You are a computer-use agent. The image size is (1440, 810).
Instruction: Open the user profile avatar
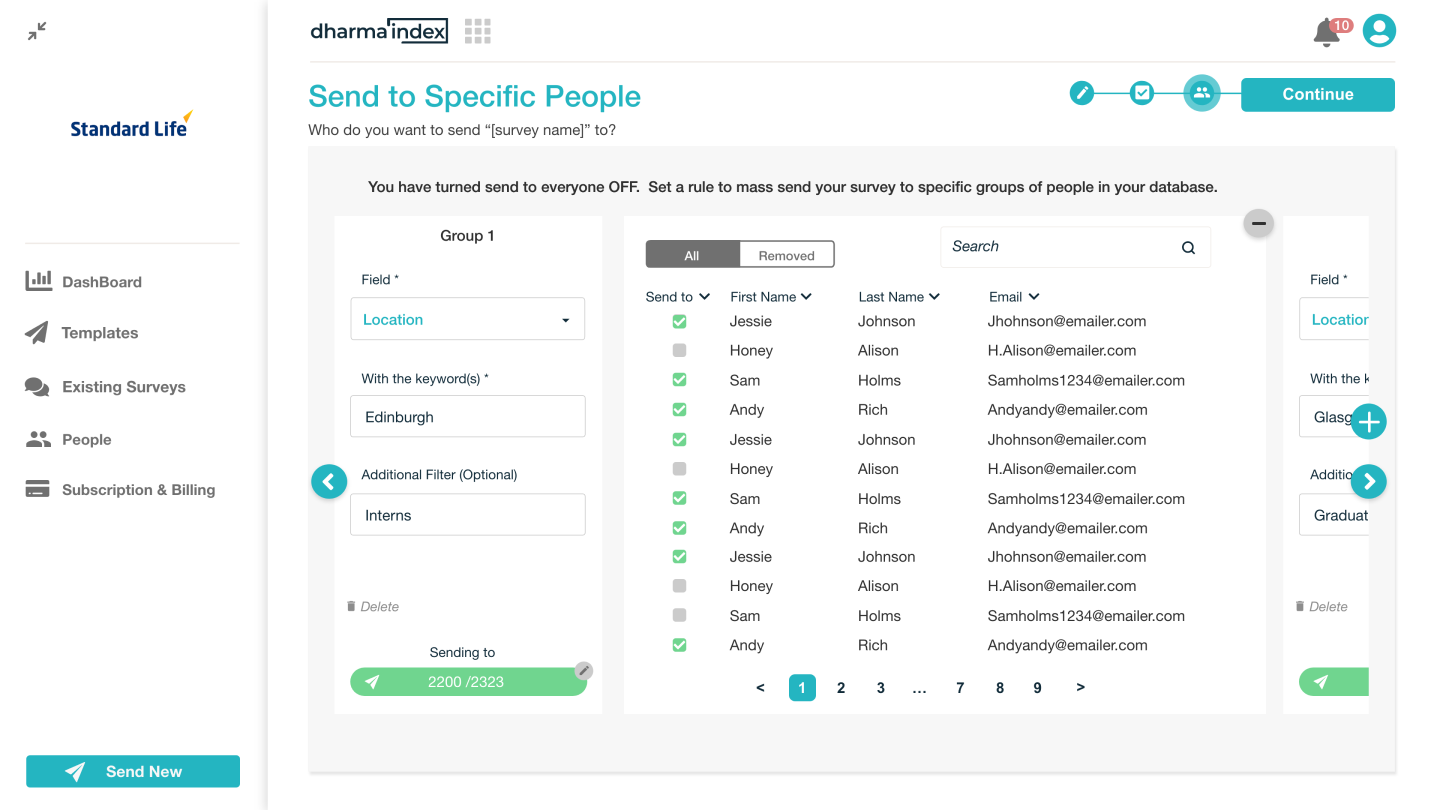pos(1379,31)
